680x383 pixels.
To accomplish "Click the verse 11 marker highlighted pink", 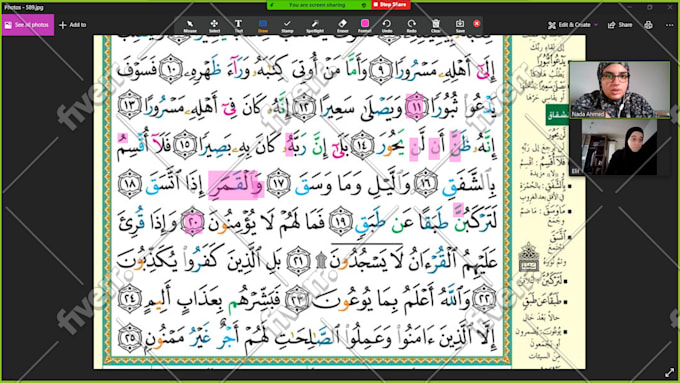I will coord(415,106).
